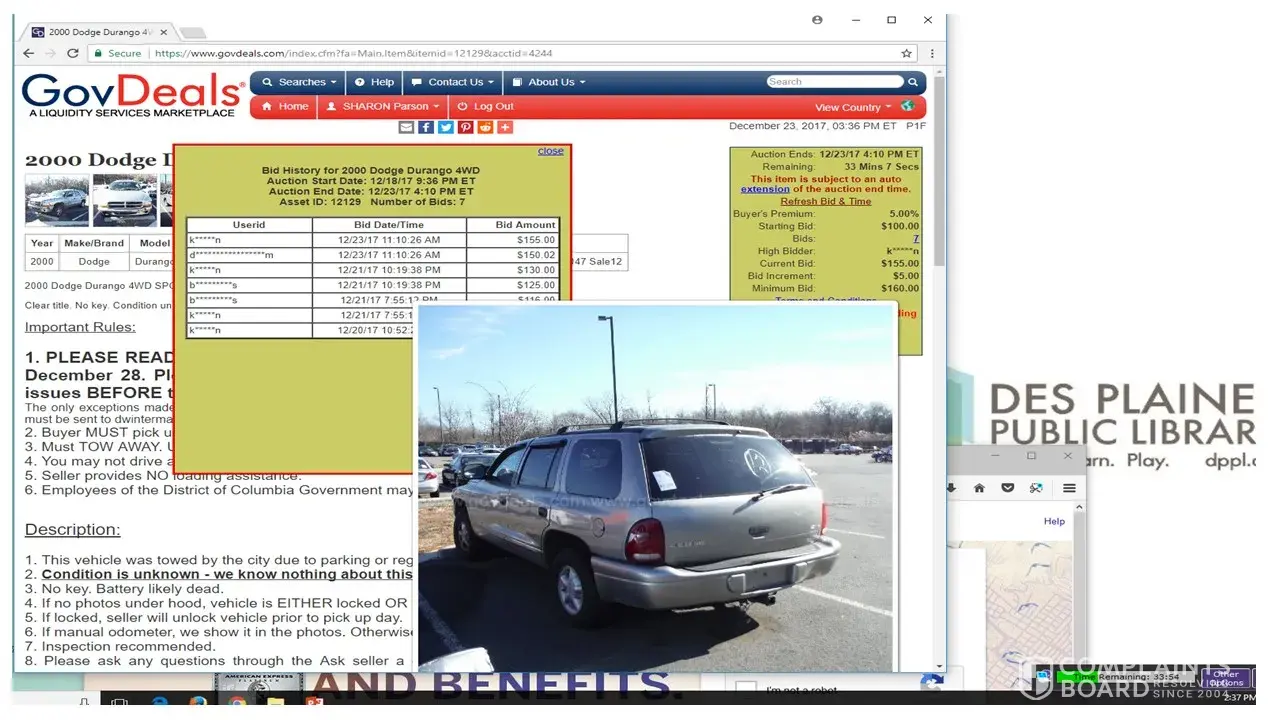Check the I'm not a robot box

pyautogui.click(x=746, y=689)
